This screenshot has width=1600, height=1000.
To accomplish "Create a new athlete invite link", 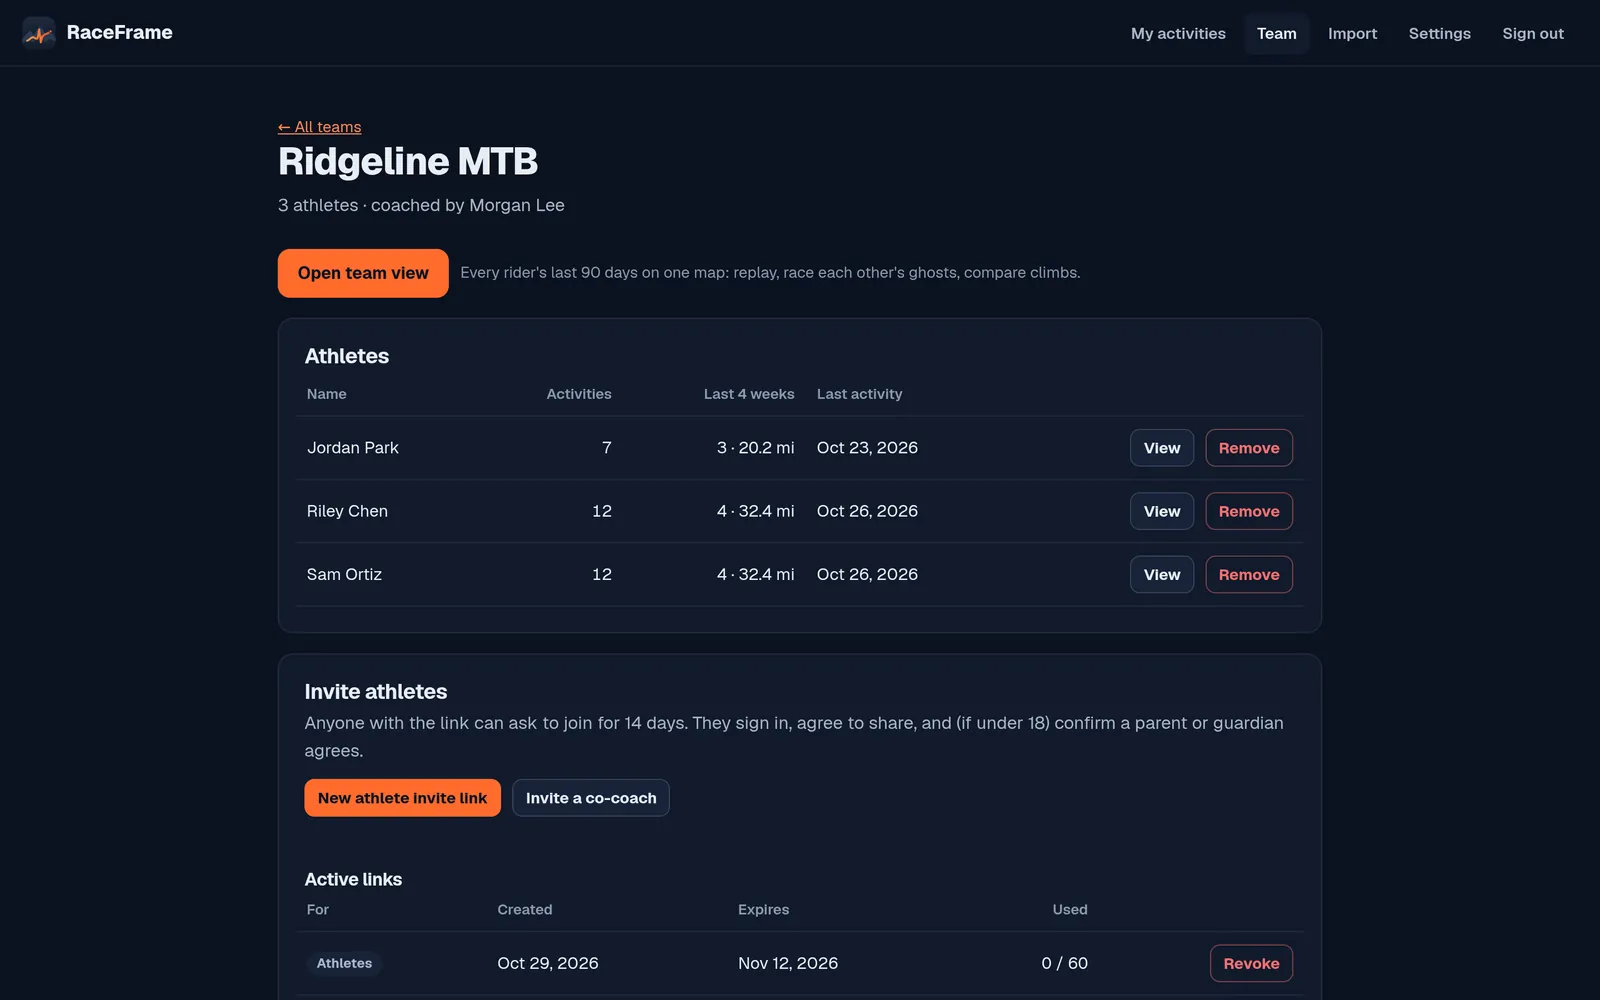I will click(x=402, y=798).
